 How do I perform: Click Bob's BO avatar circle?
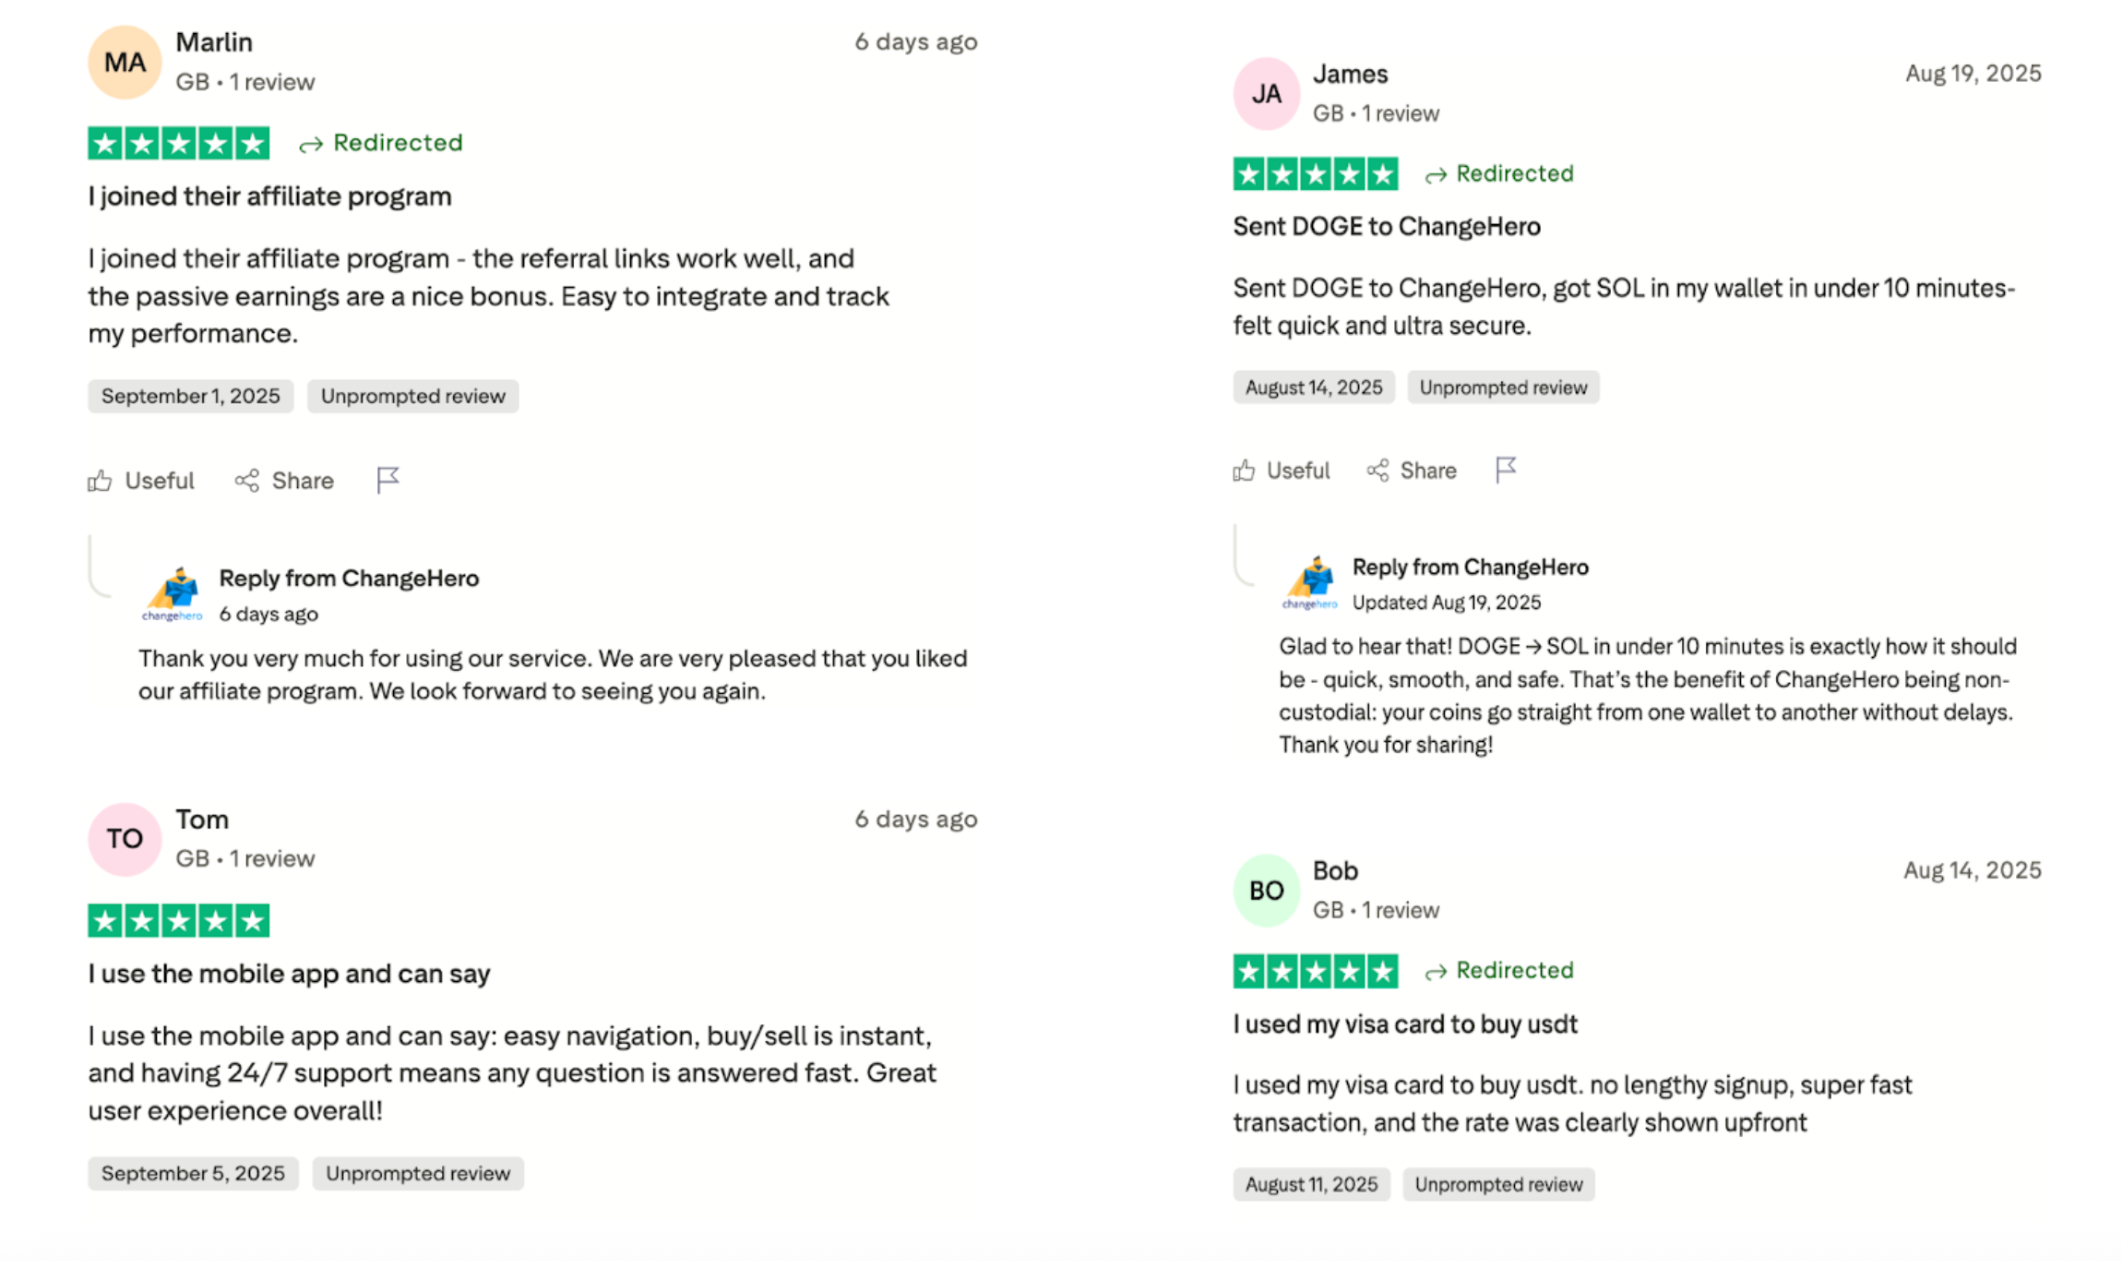coord(1266,890)
